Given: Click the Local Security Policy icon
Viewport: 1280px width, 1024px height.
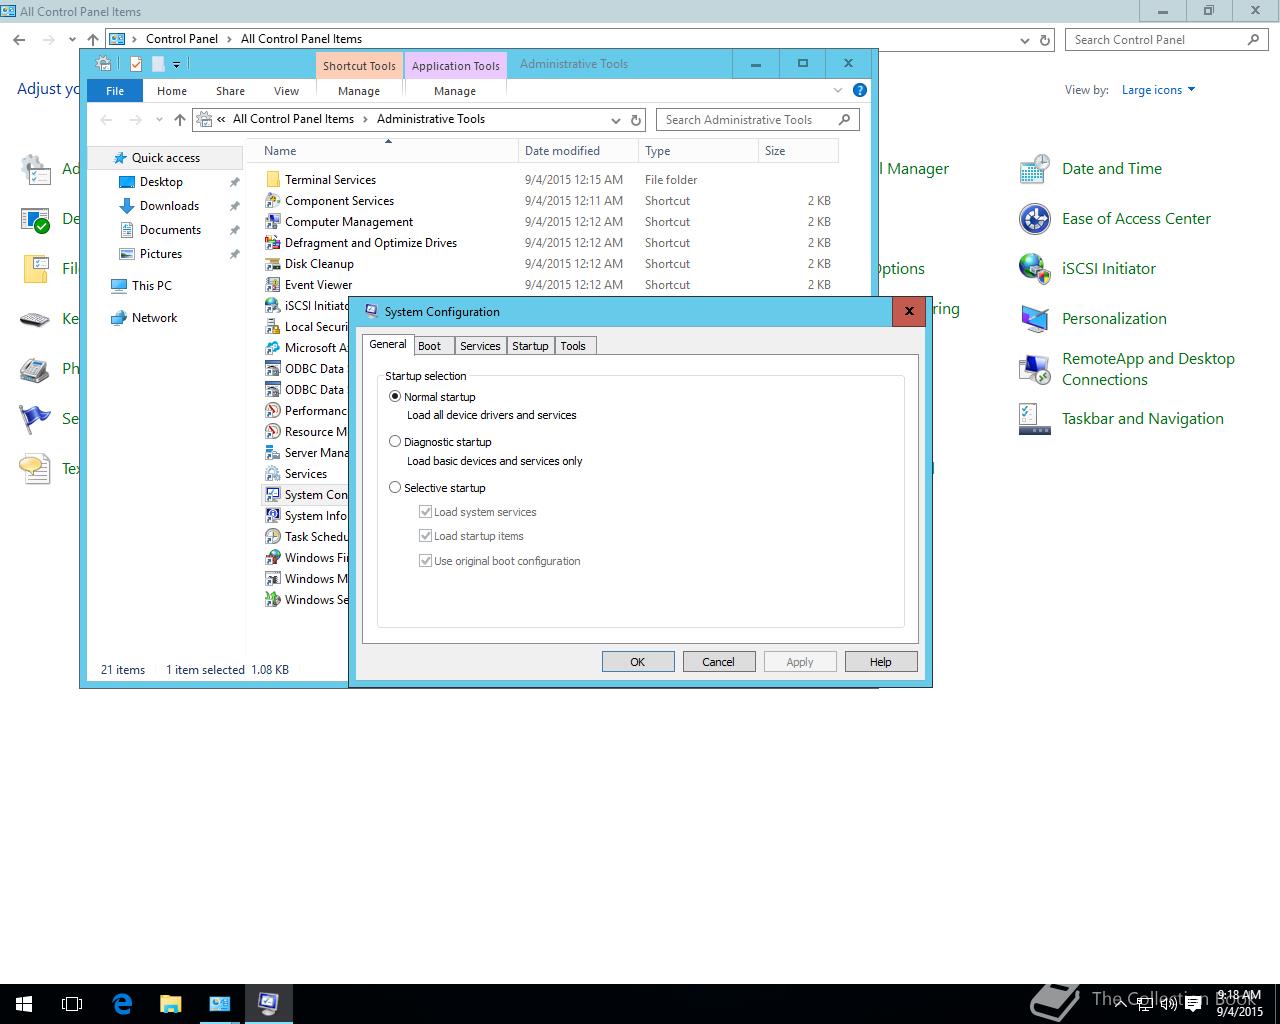Looking at the screenshot, I should coord(272,327).
